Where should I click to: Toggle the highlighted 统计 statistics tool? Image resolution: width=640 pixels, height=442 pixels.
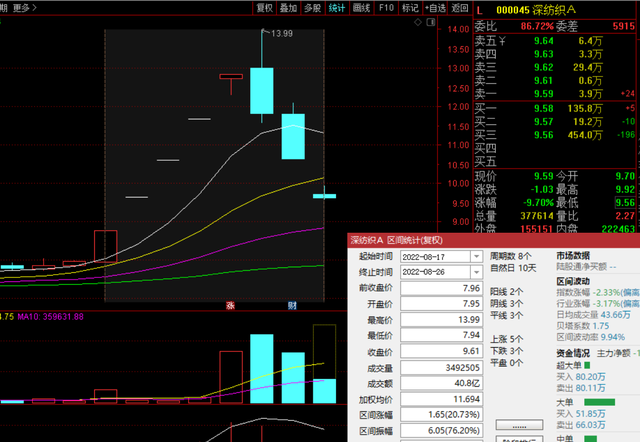click(x=337, y=7)
